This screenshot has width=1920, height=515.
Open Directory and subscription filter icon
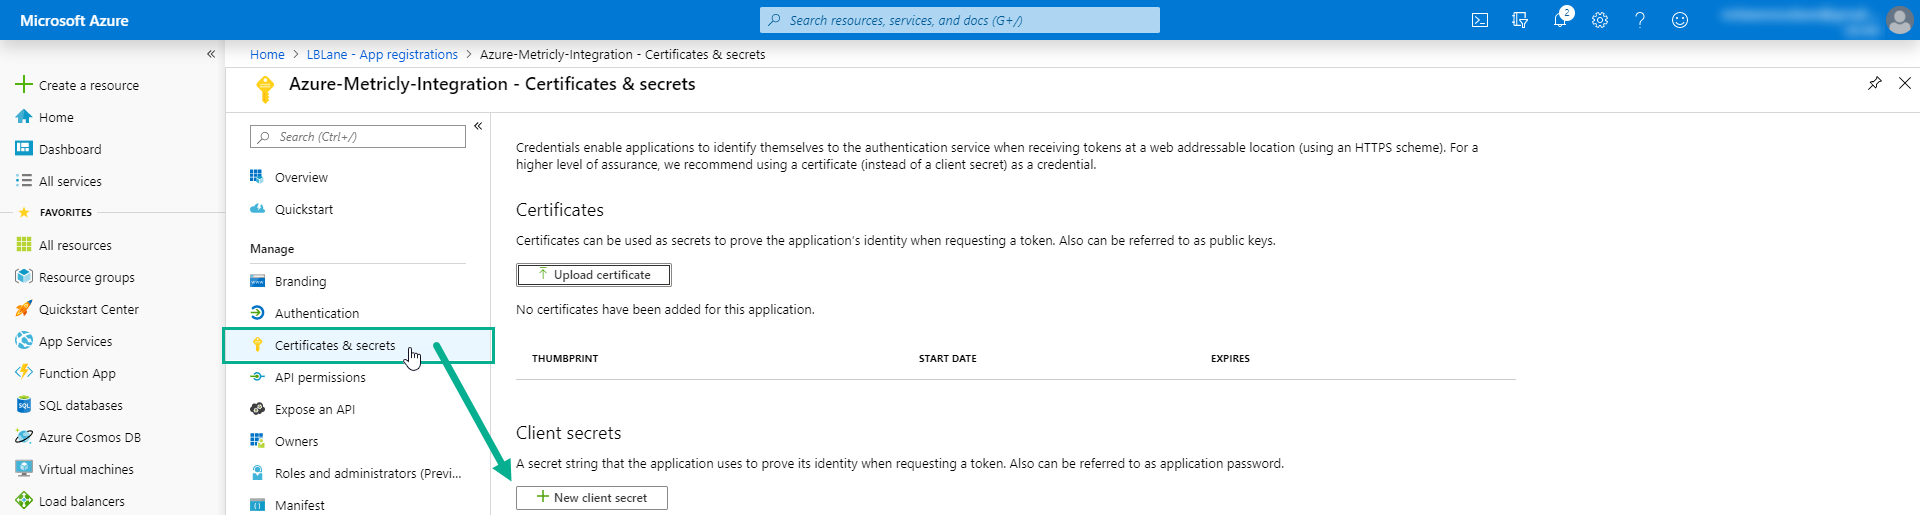coord(1520,20)
